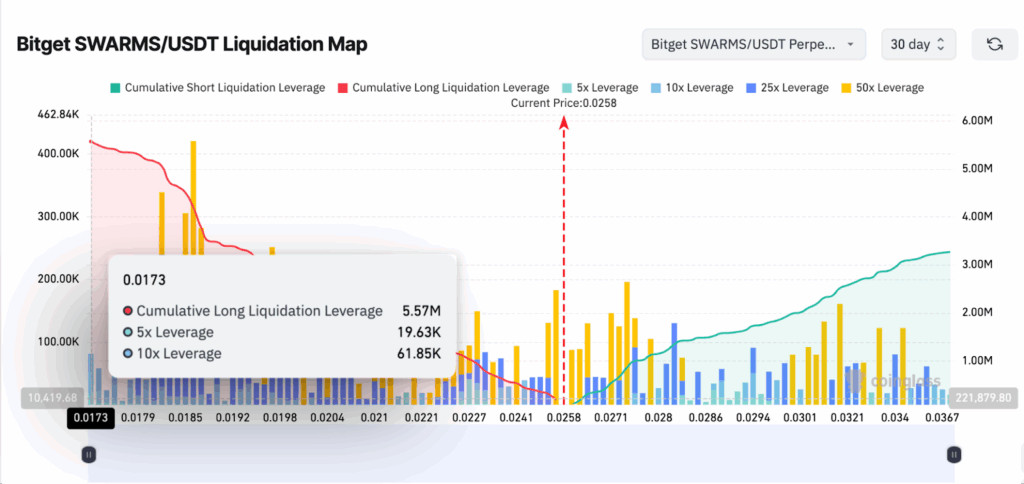Click the 0.0271 x-axis label

pyautogui.click(x=611, y=418)
